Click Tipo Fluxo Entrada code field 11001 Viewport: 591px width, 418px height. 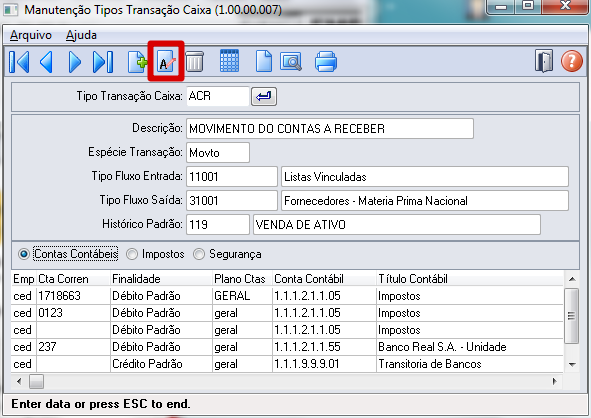click(232, 177)
